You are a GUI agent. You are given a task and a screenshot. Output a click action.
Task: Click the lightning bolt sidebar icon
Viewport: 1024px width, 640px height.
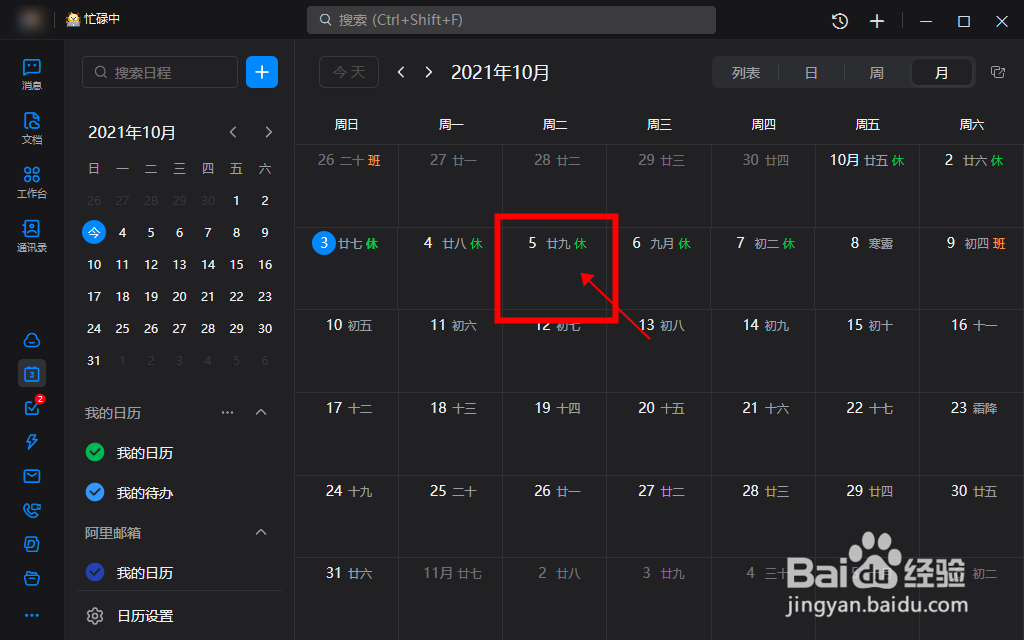click(31, 442)
